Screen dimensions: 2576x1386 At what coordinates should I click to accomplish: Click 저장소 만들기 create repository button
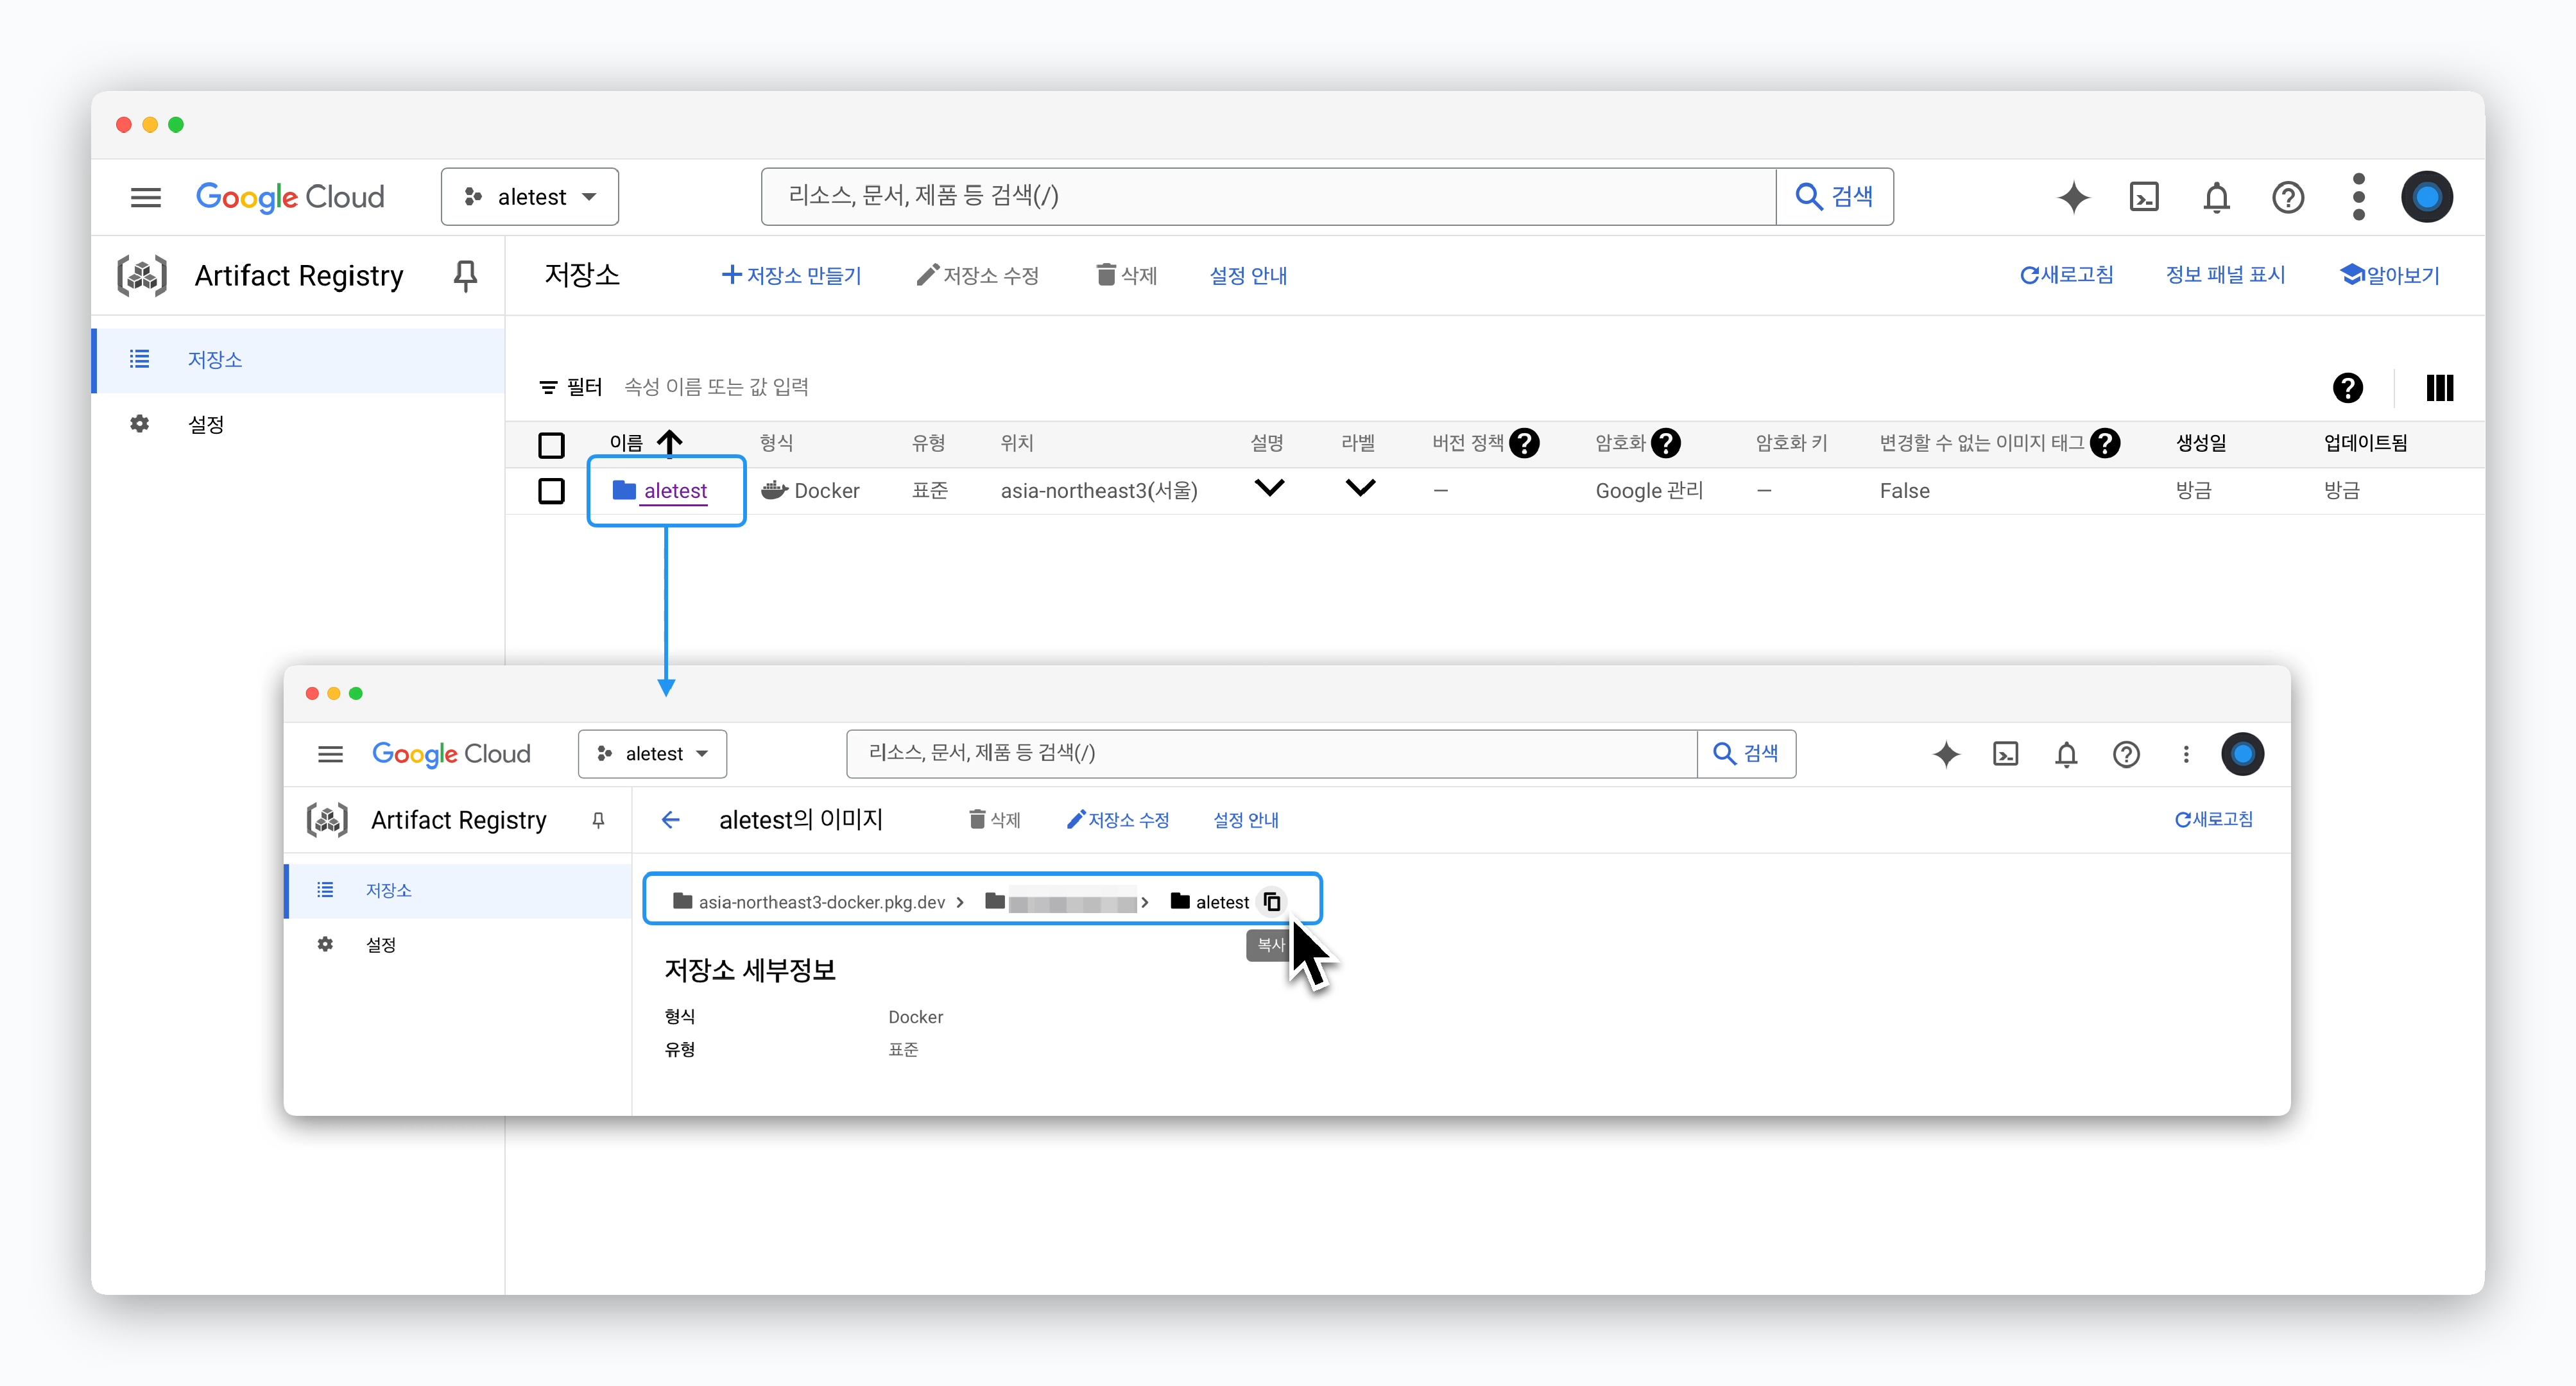[x=791, y=275]
